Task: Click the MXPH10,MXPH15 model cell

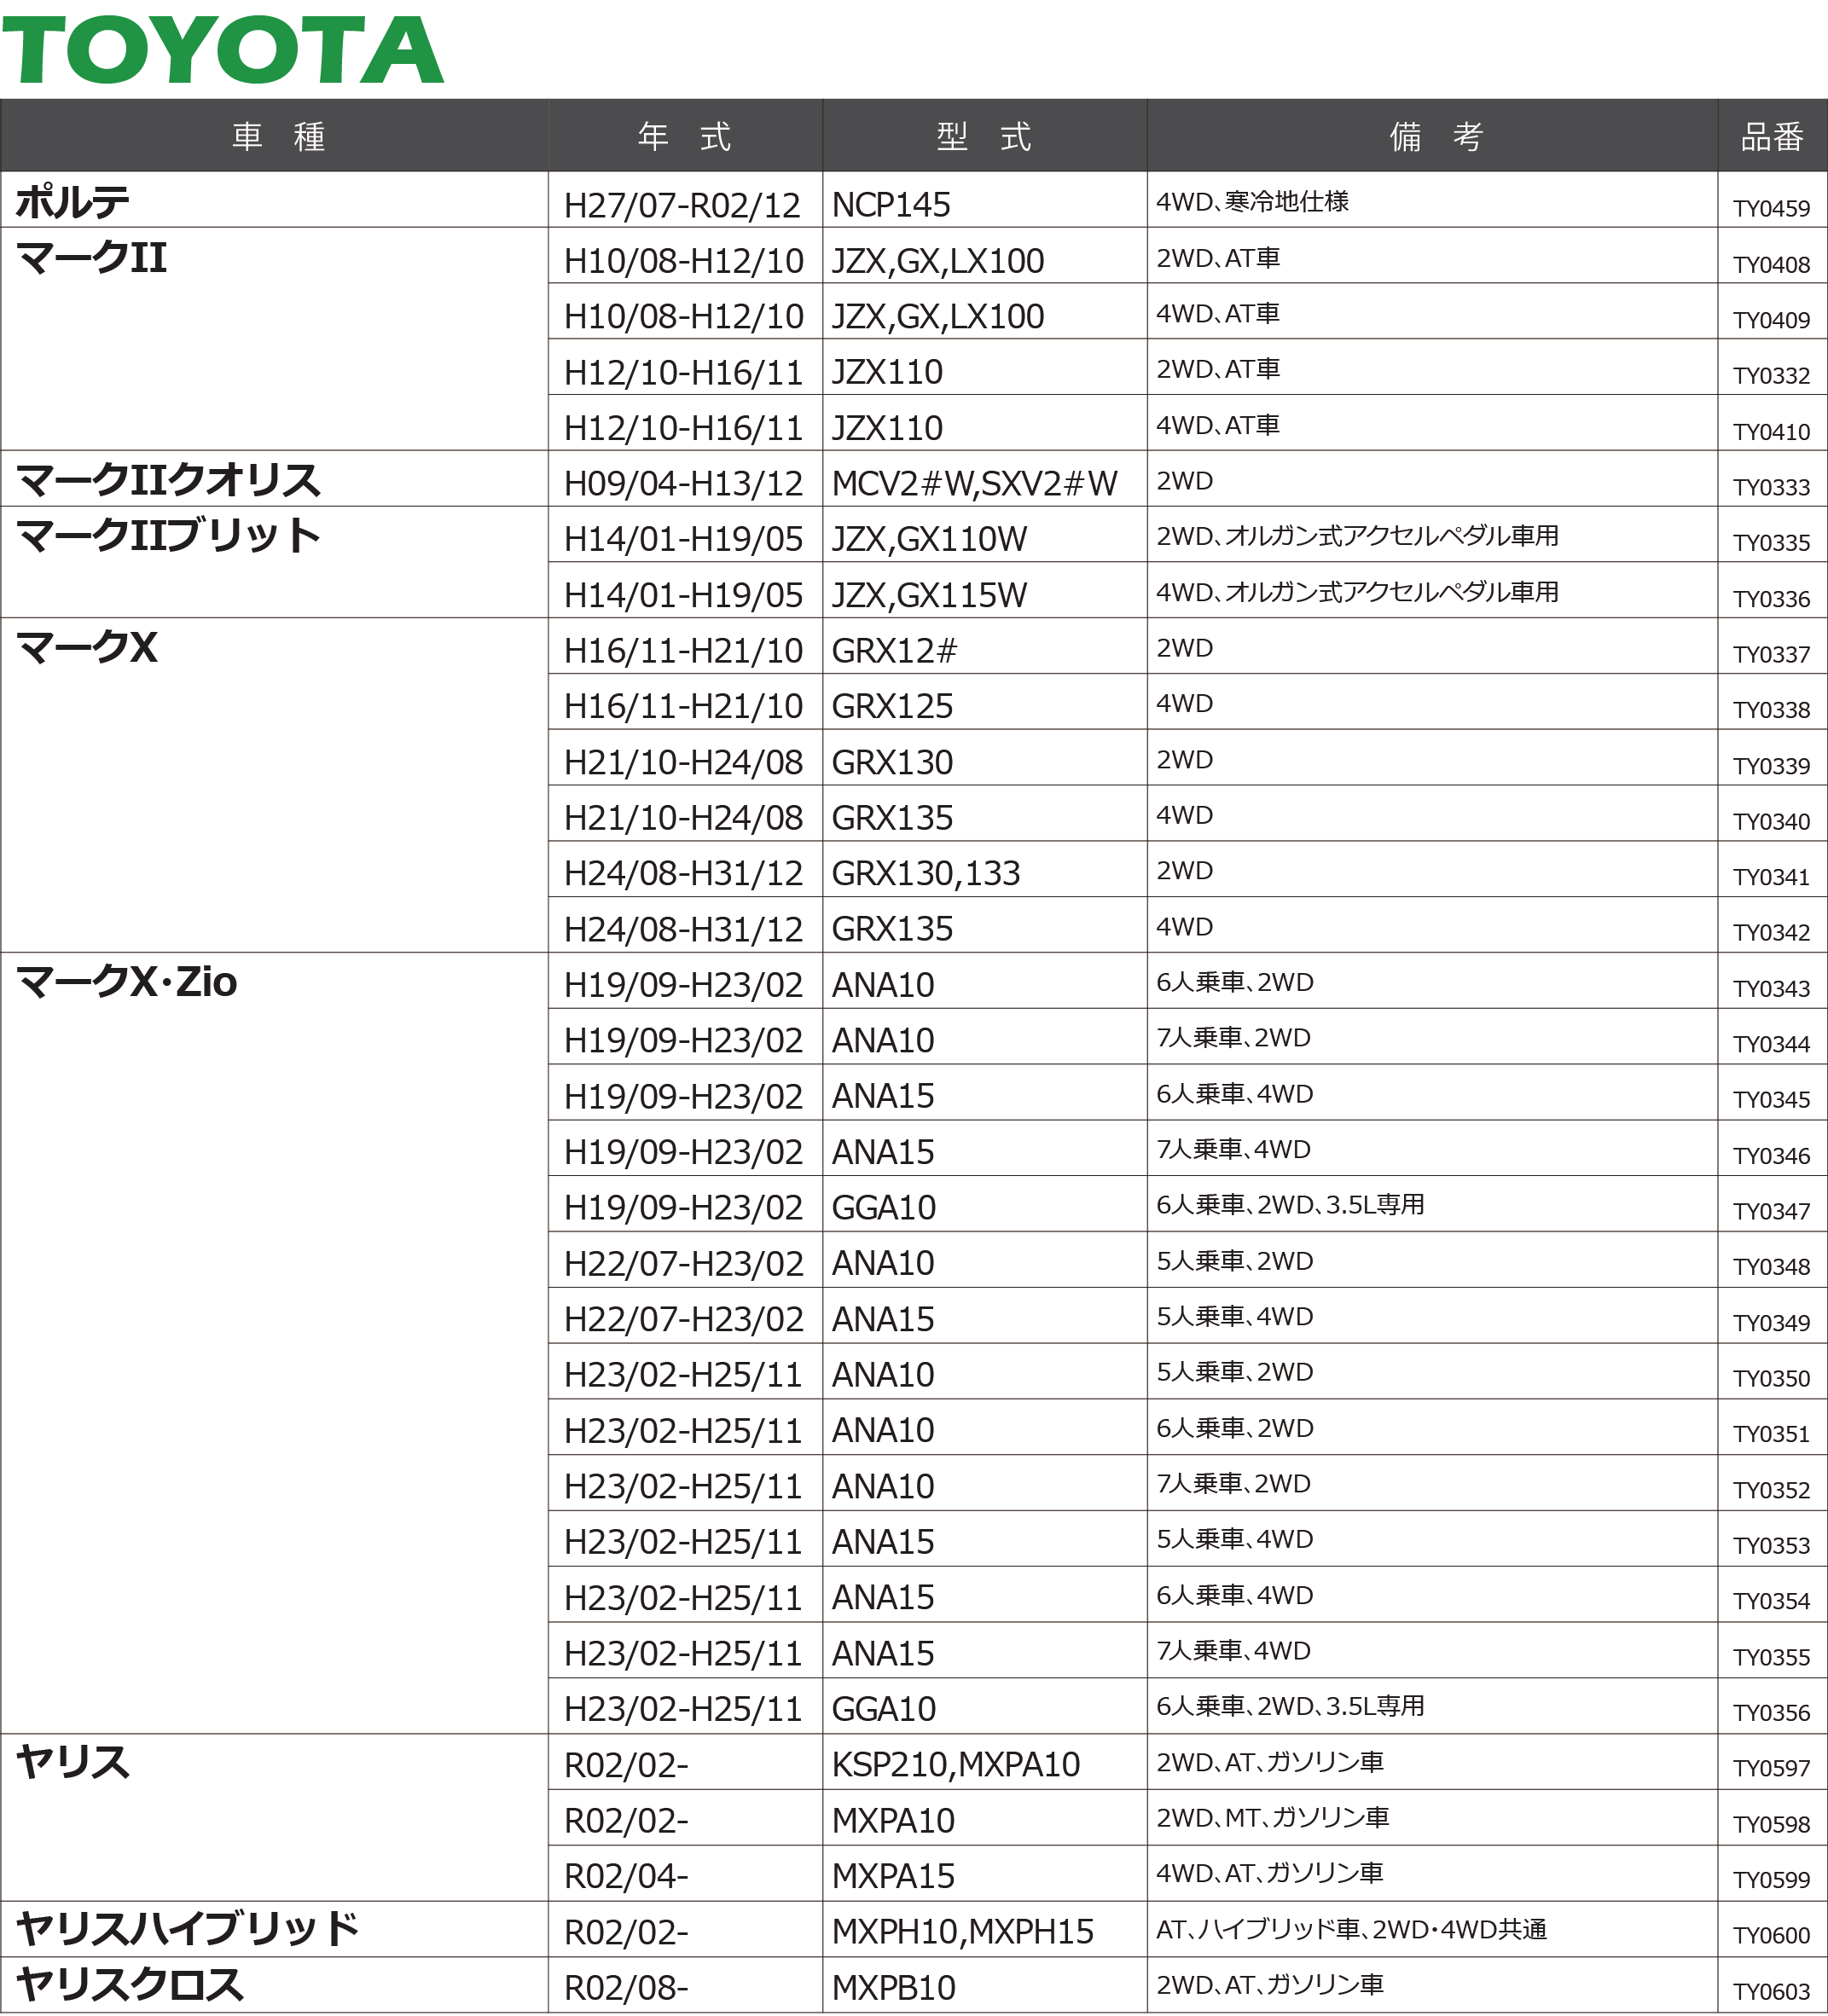Action: (x=962, y=1931)
